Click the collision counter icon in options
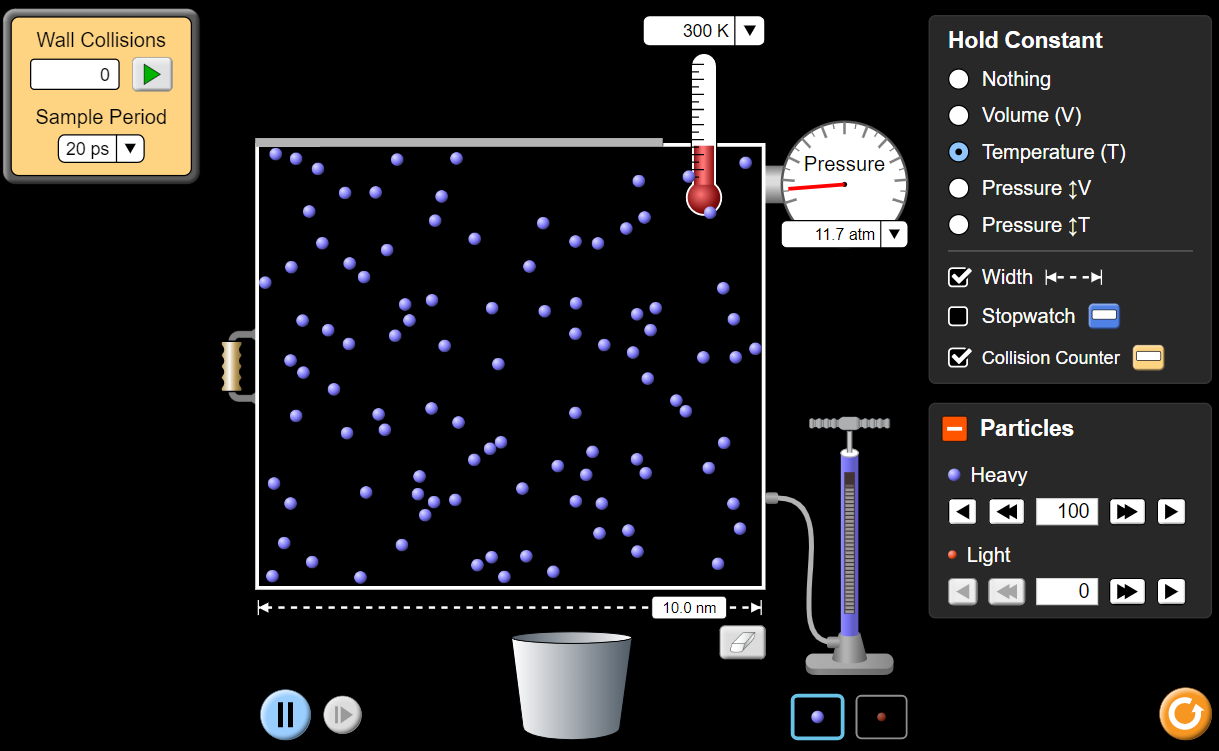The height and width of the screenshot is (751, 1219). 1148,357
